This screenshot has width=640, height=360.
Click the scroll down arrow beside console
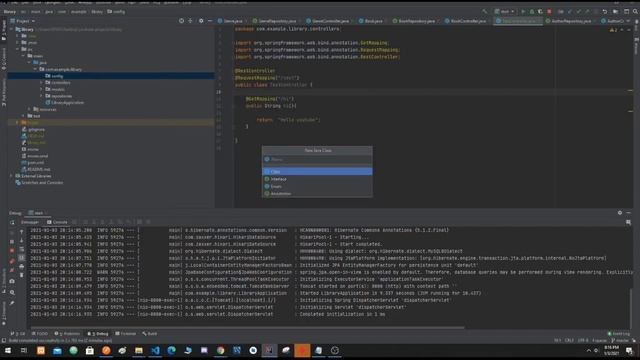pyautogui.click(x=22, y=240)
